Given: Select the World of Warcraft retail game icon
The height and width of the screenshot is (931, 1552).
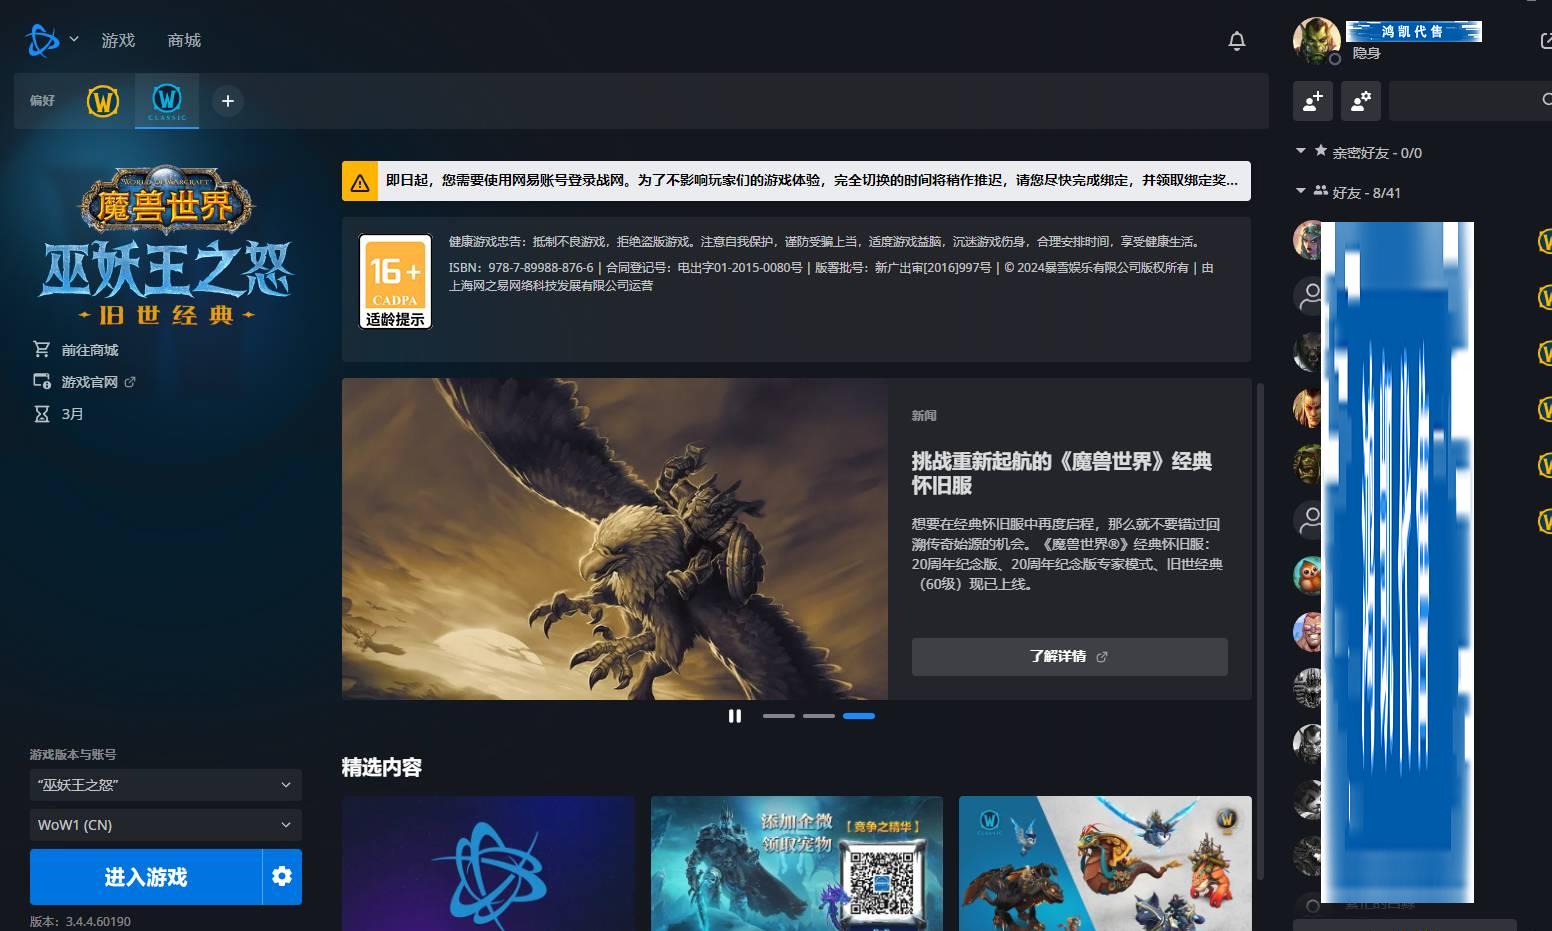Looking at the screenshot, I should tap(103, 101).
